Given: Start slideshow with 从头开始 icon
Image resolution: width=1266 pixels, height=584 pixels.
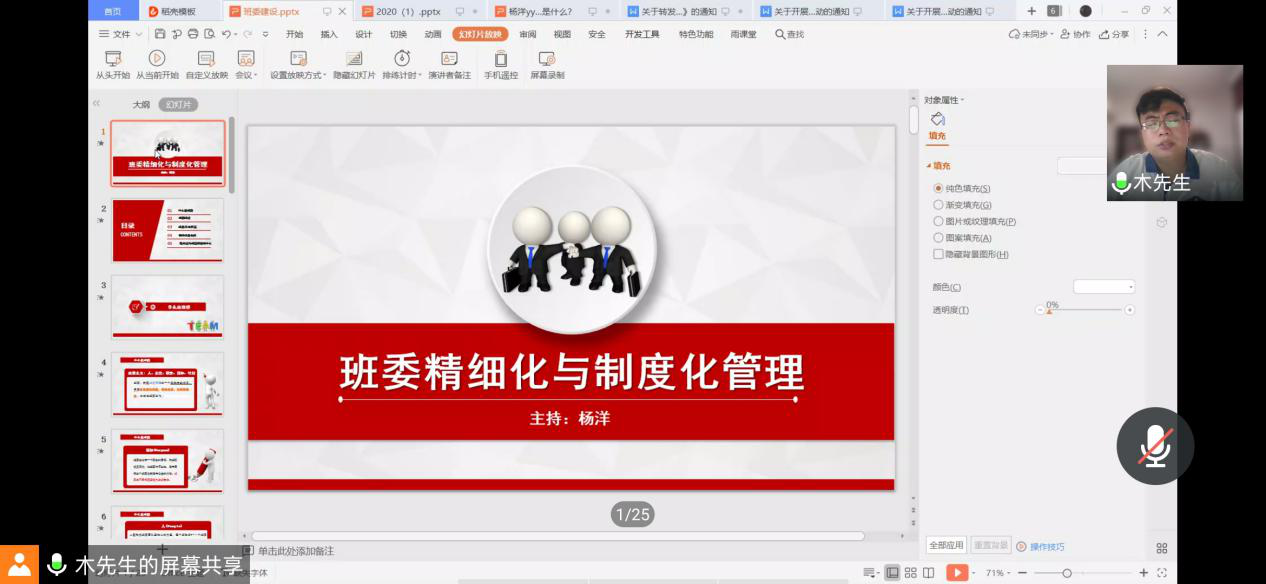Looking at the screenshot, I should 113,59.
